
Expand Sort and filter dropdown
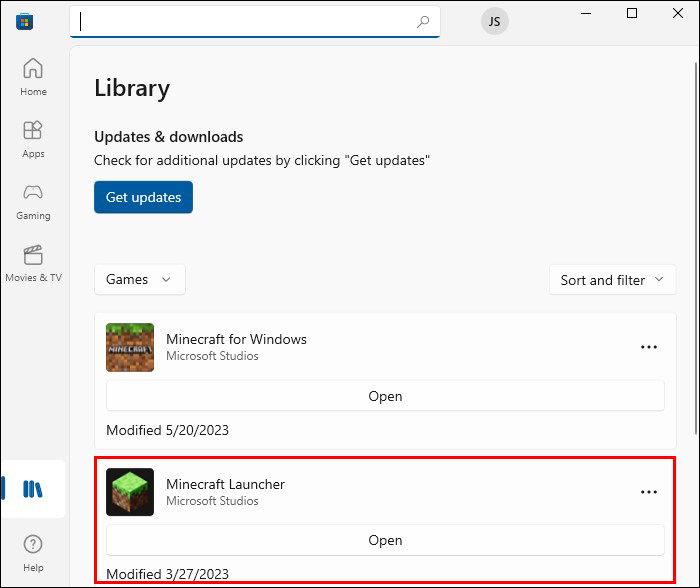612,280
